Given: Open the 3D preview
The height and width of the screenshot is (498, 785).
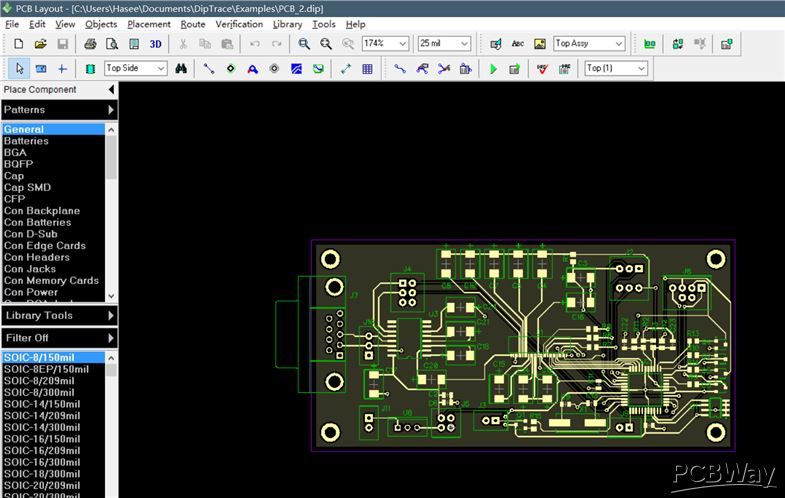Looking at the screenshot, I should point(156,44).
